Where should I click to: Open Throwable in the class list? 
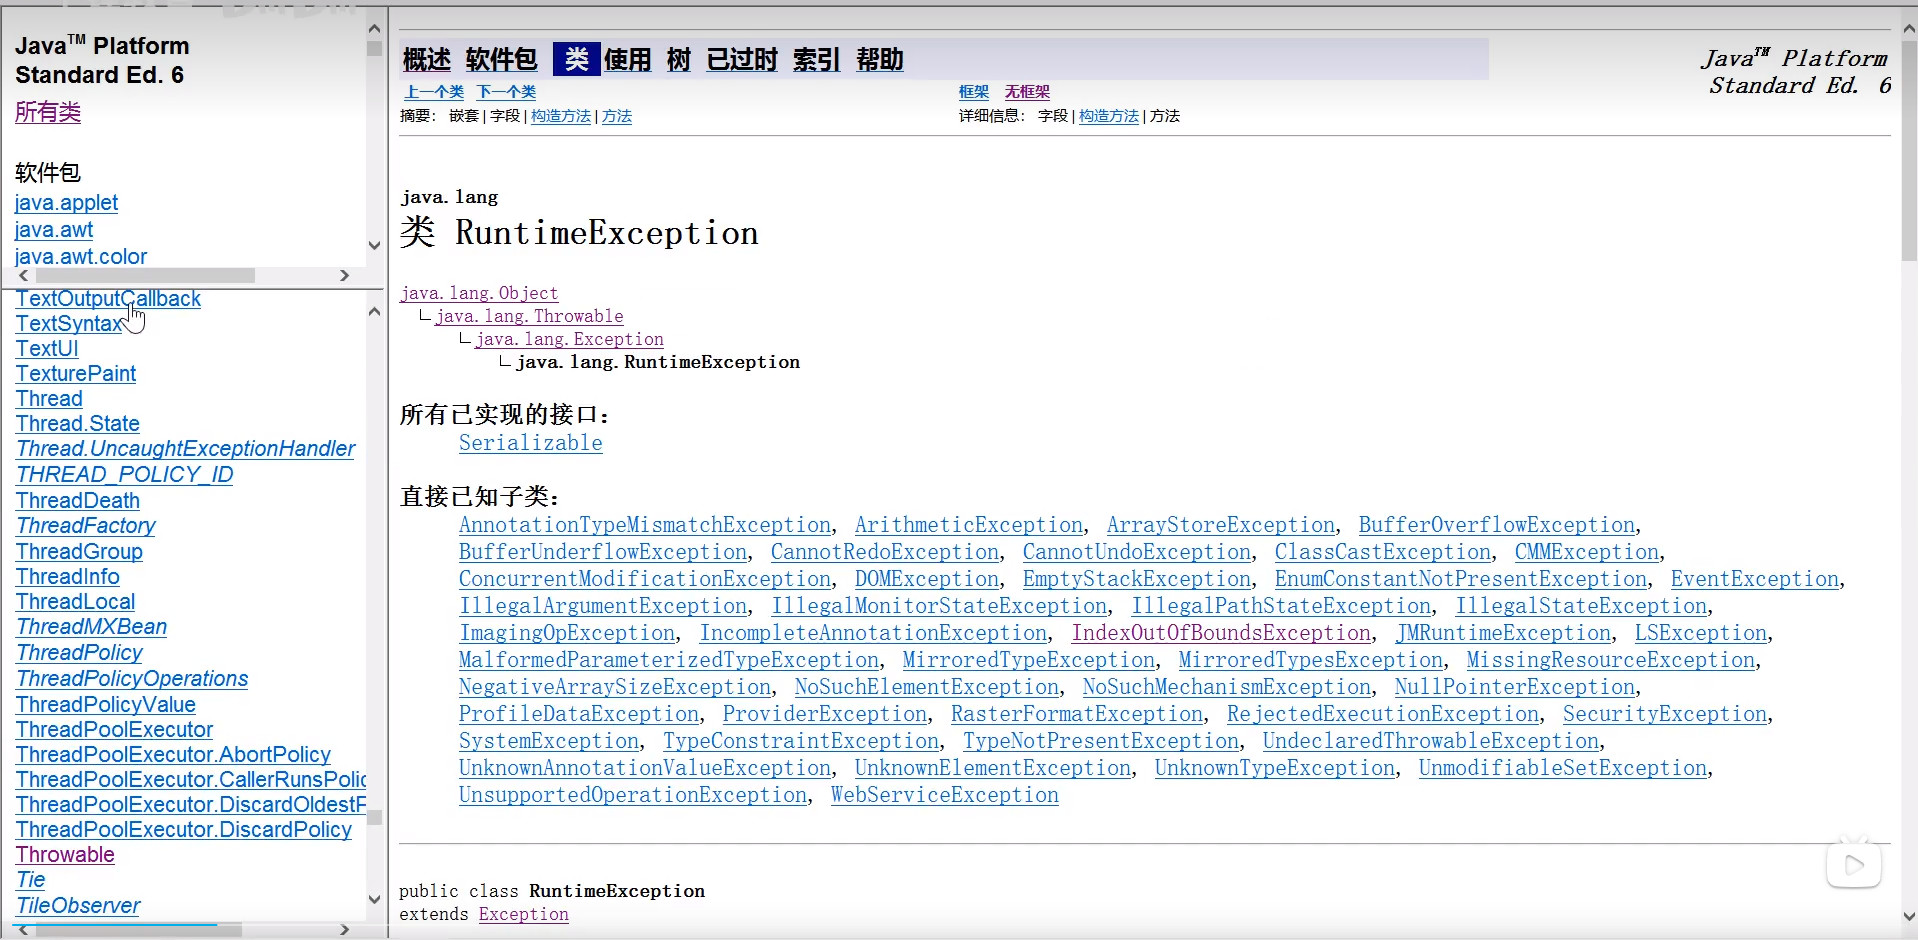65,855
